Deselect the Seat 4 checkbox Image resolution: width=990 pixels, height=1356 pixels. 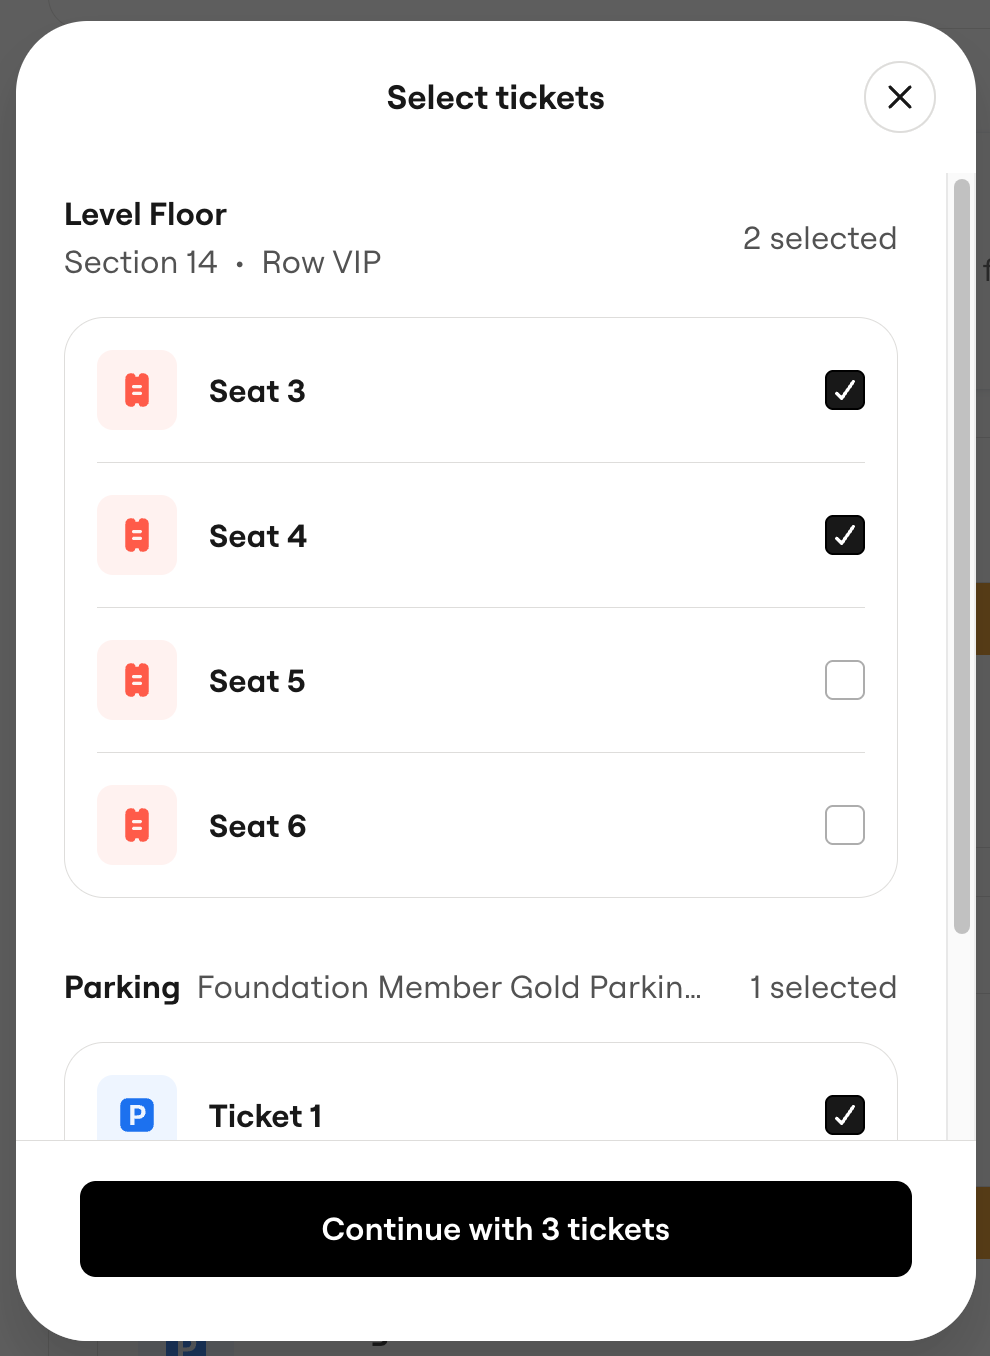point(844,535)
